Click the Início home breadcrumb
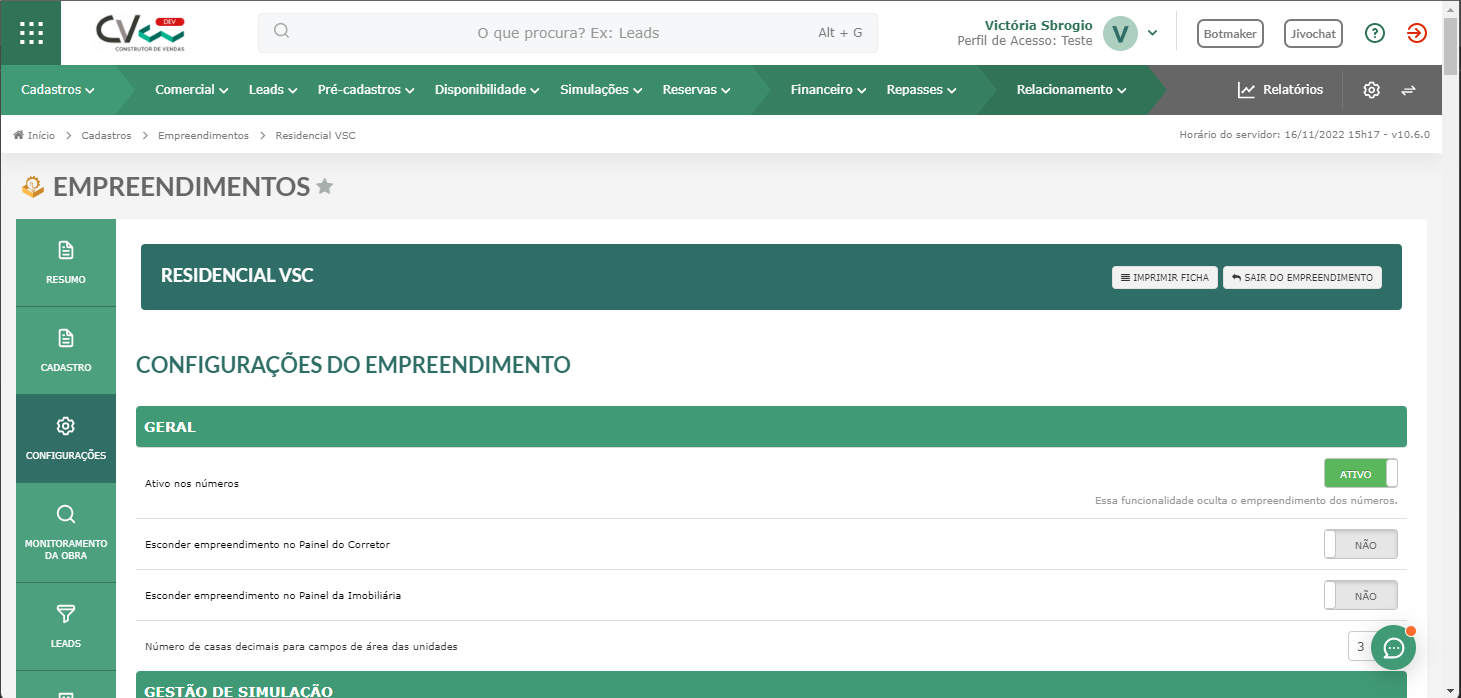The height and width of the screenshot is (698, 1461). (34, 135)
